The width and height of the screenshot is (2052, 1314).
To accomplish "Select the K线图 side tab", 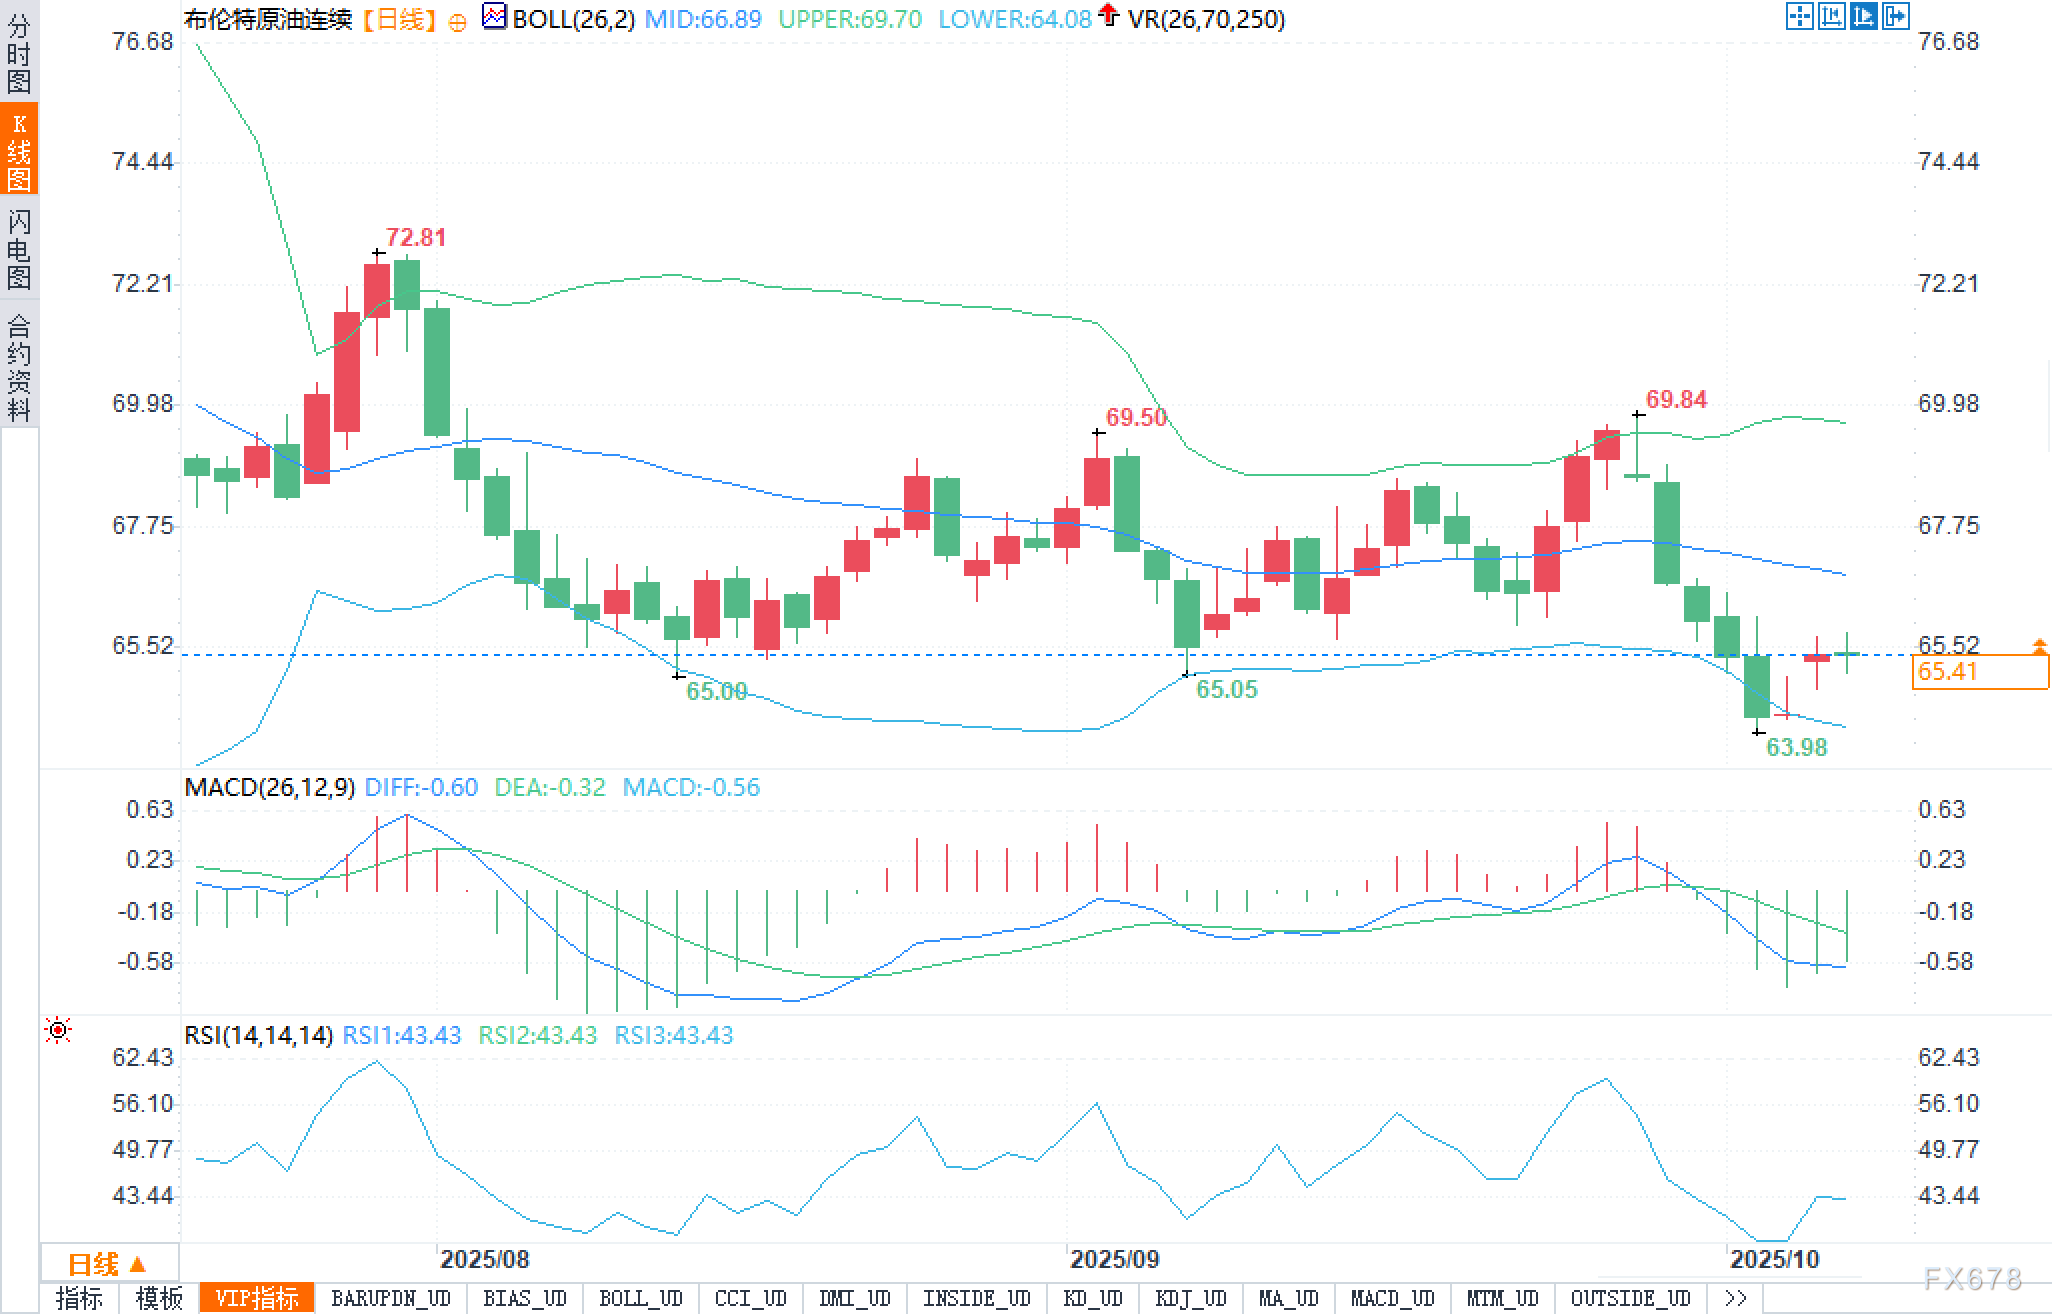I will coord(19,150).
